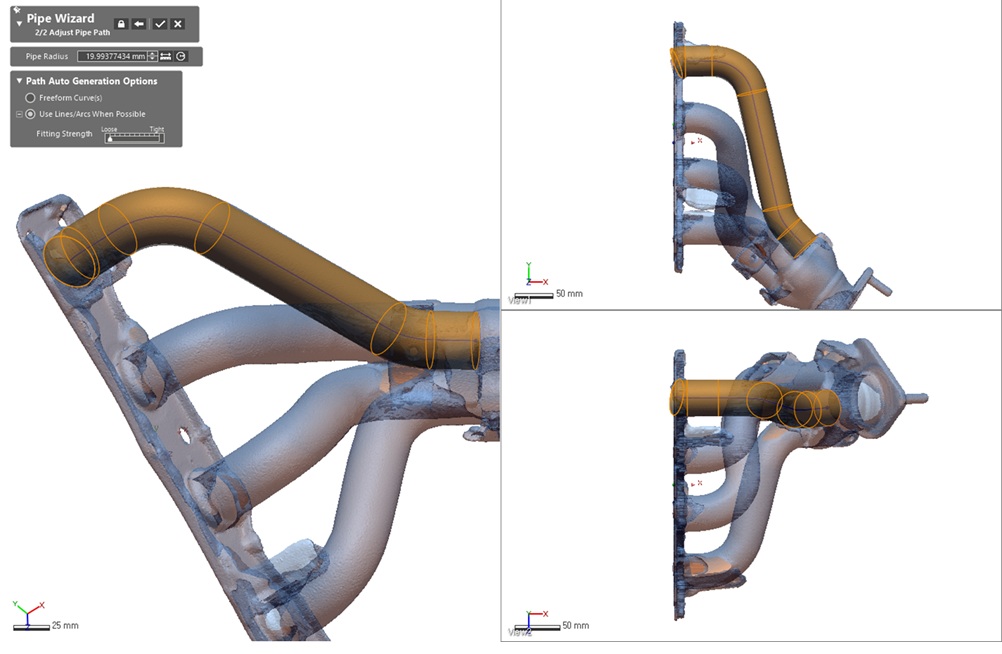Confirm the pipe path with the checkmark button
Image resolution: width=1002 pixels, height=654 pixels.
coord(160,23)
